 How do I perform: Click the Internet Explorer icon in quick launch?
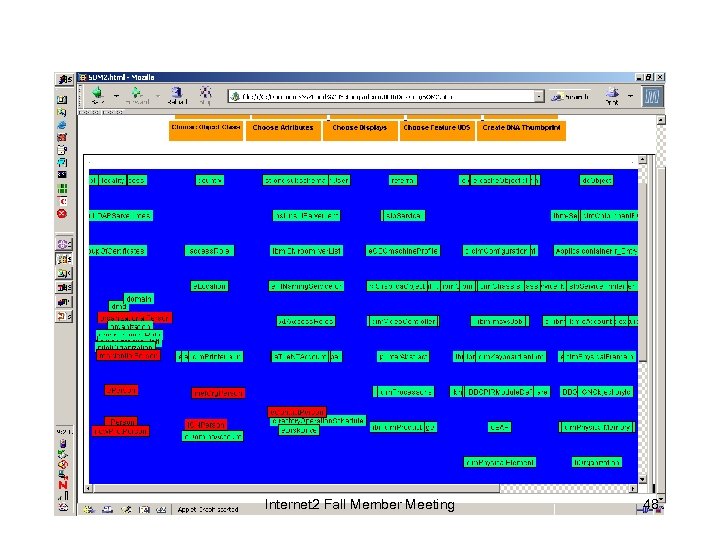point(62,125)
